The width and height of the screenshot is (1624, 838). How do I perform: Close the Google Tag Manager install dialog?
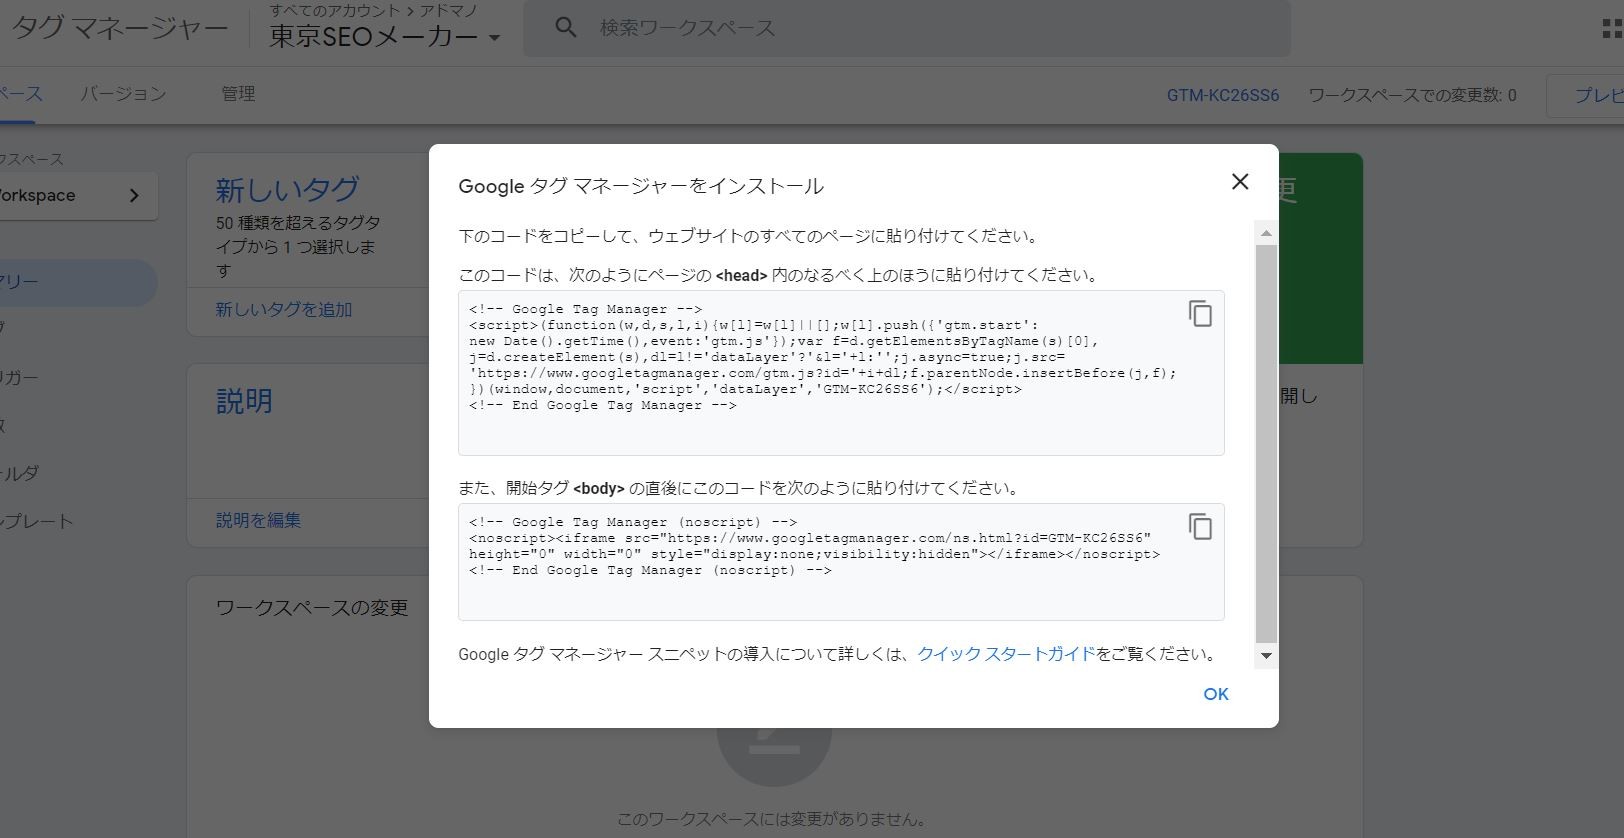click(x=1240, y=182)
